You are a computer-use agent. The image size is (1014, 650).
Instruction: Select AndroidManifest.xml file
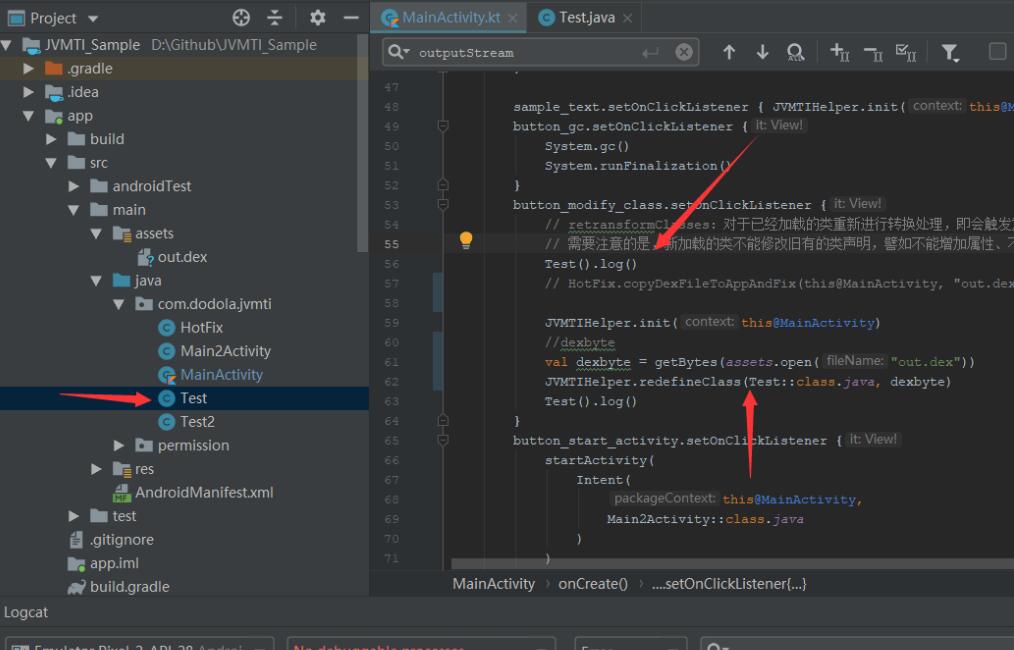tap(193, 492)
